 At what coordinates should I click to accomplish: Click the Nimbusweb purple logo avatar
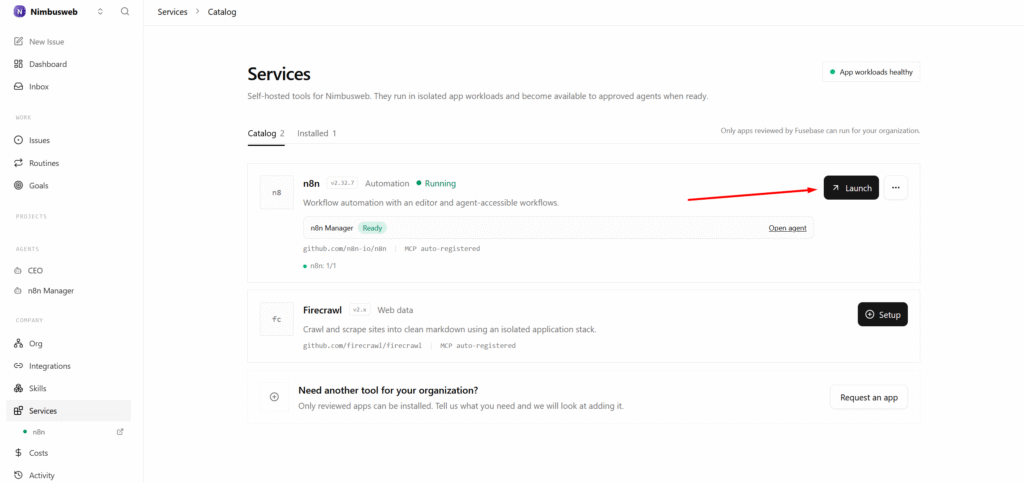tap(19, 12)
